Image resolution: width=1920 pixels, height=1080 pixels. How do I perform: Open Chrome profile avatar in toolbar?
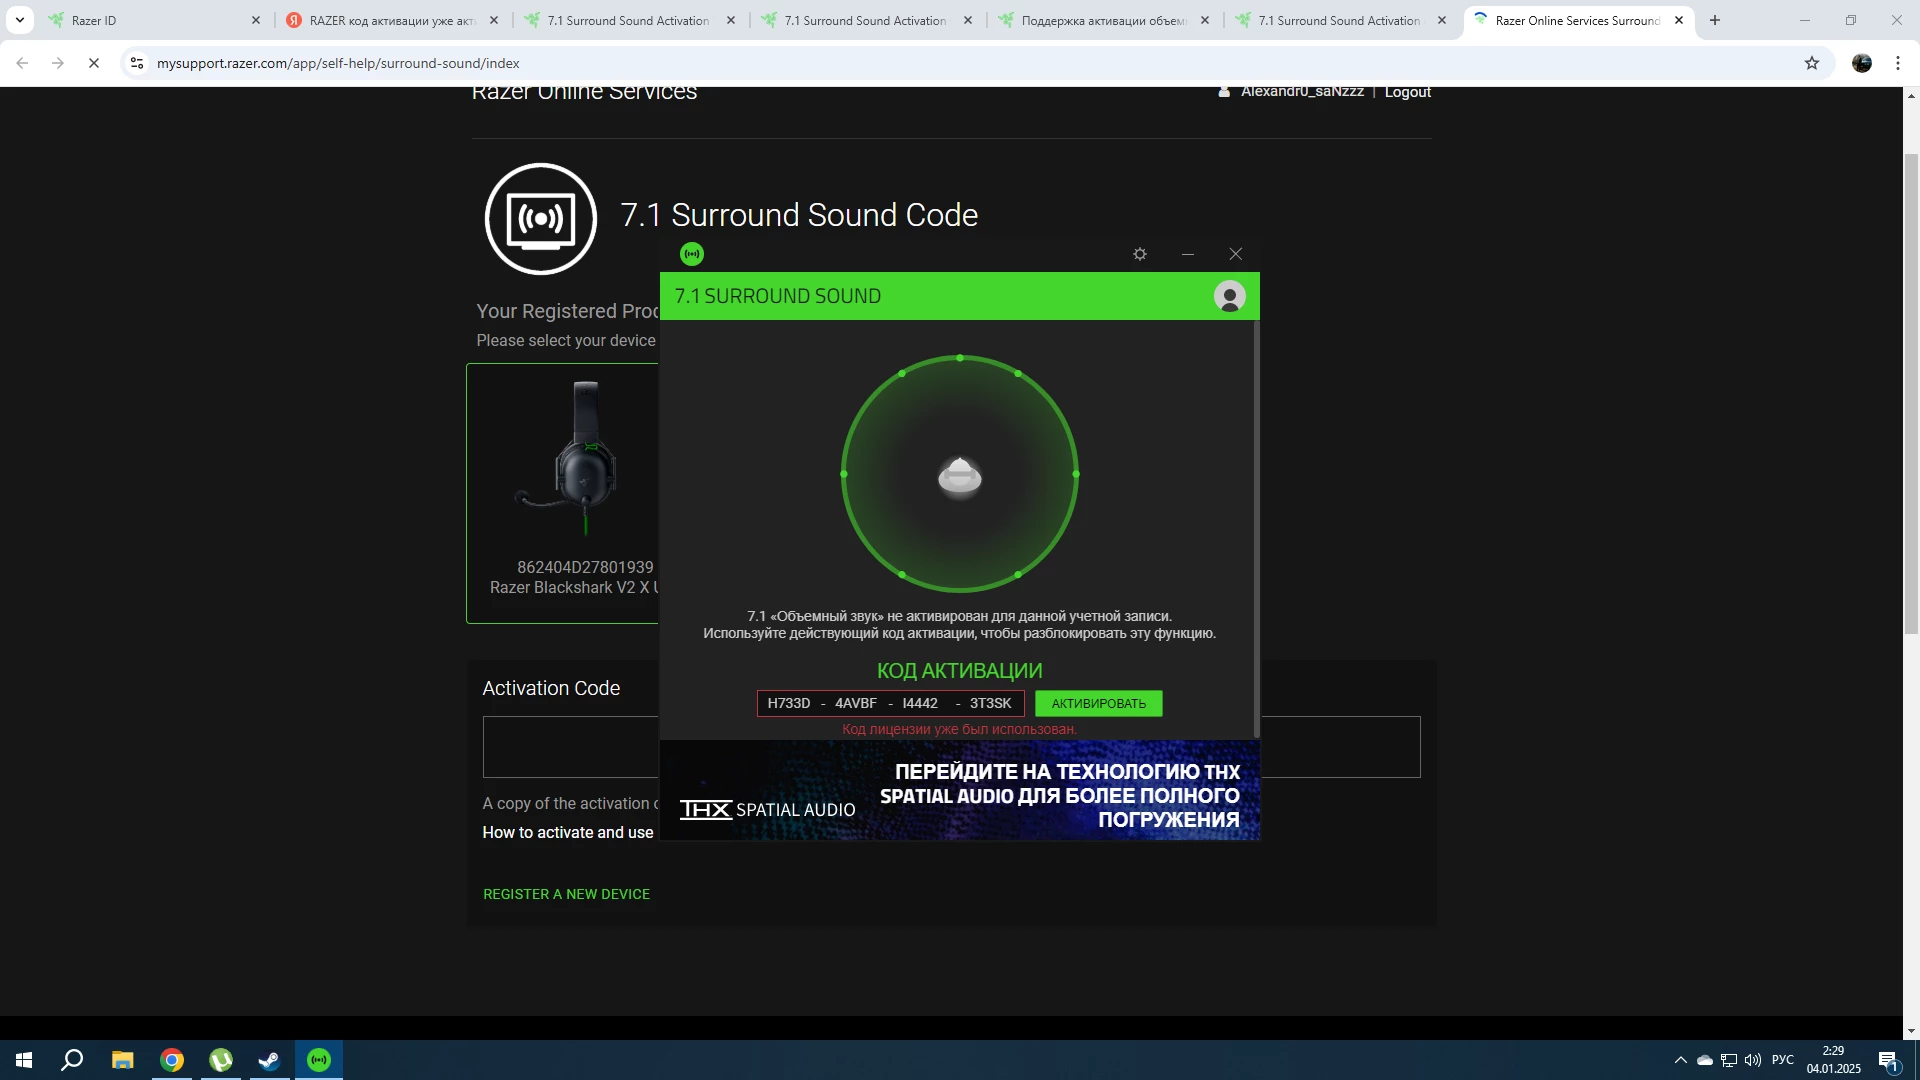(1862, 63)
